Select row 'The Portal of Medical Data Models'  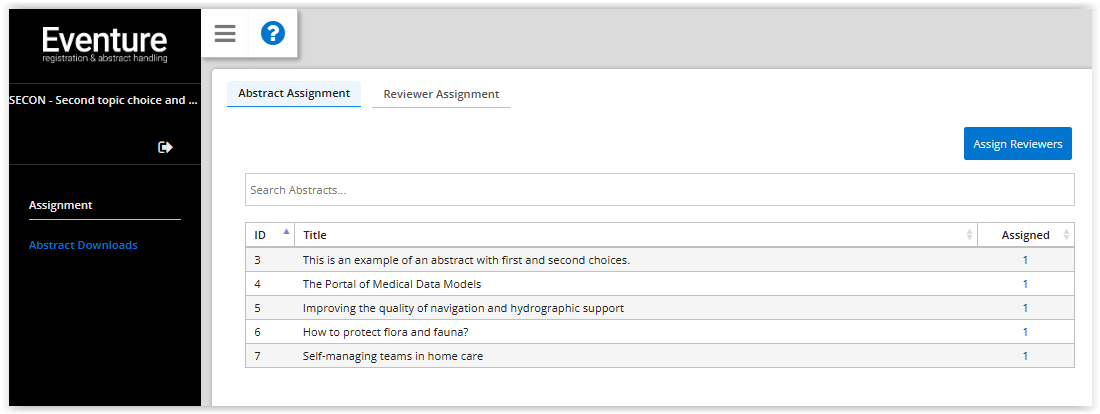coord(392,284)
